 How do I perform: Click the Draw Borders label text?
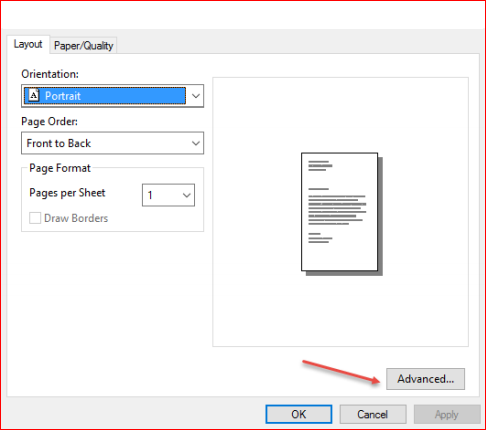point(76,218)
